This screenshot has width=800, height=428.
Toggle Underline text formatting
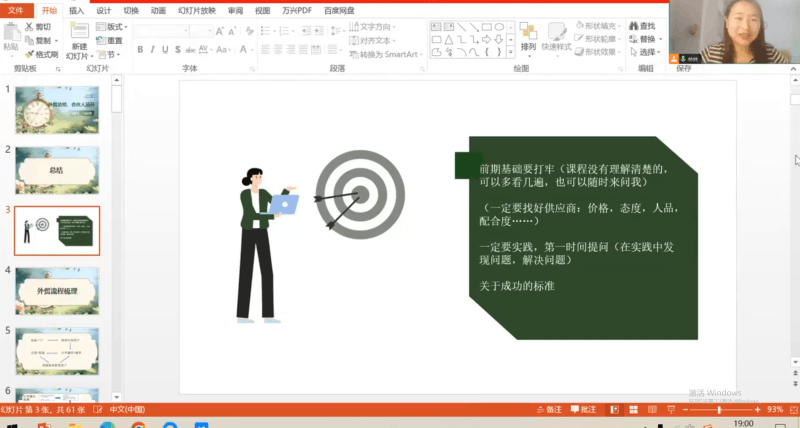tap(167, 49)
